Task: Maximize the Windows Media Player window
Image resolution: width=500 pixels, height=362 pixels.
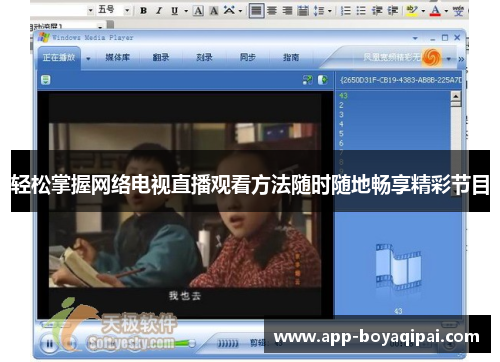Action: [445, 38]
